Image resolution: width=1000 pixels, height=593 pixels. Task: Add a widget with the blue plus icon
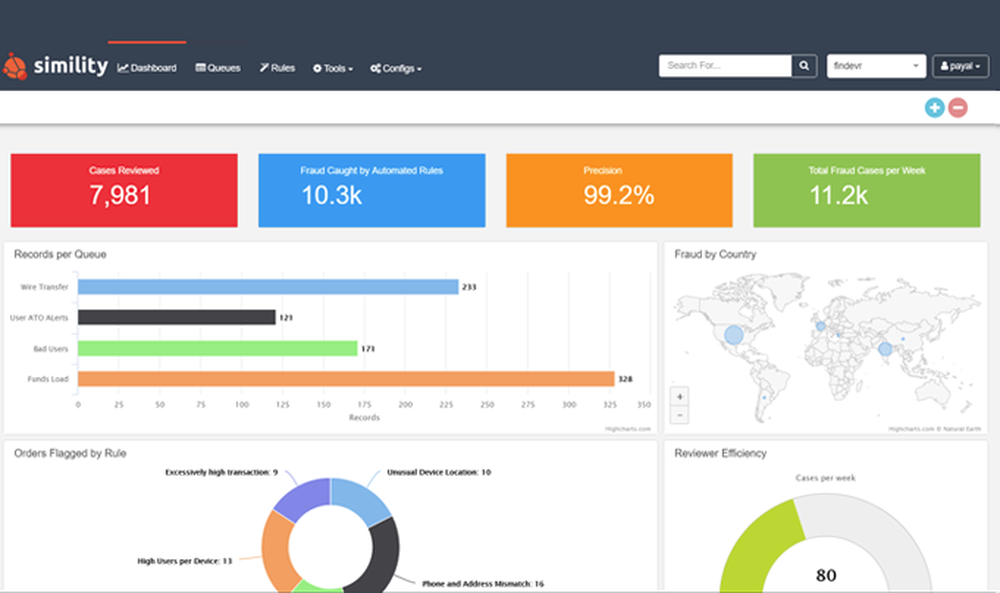935,108
